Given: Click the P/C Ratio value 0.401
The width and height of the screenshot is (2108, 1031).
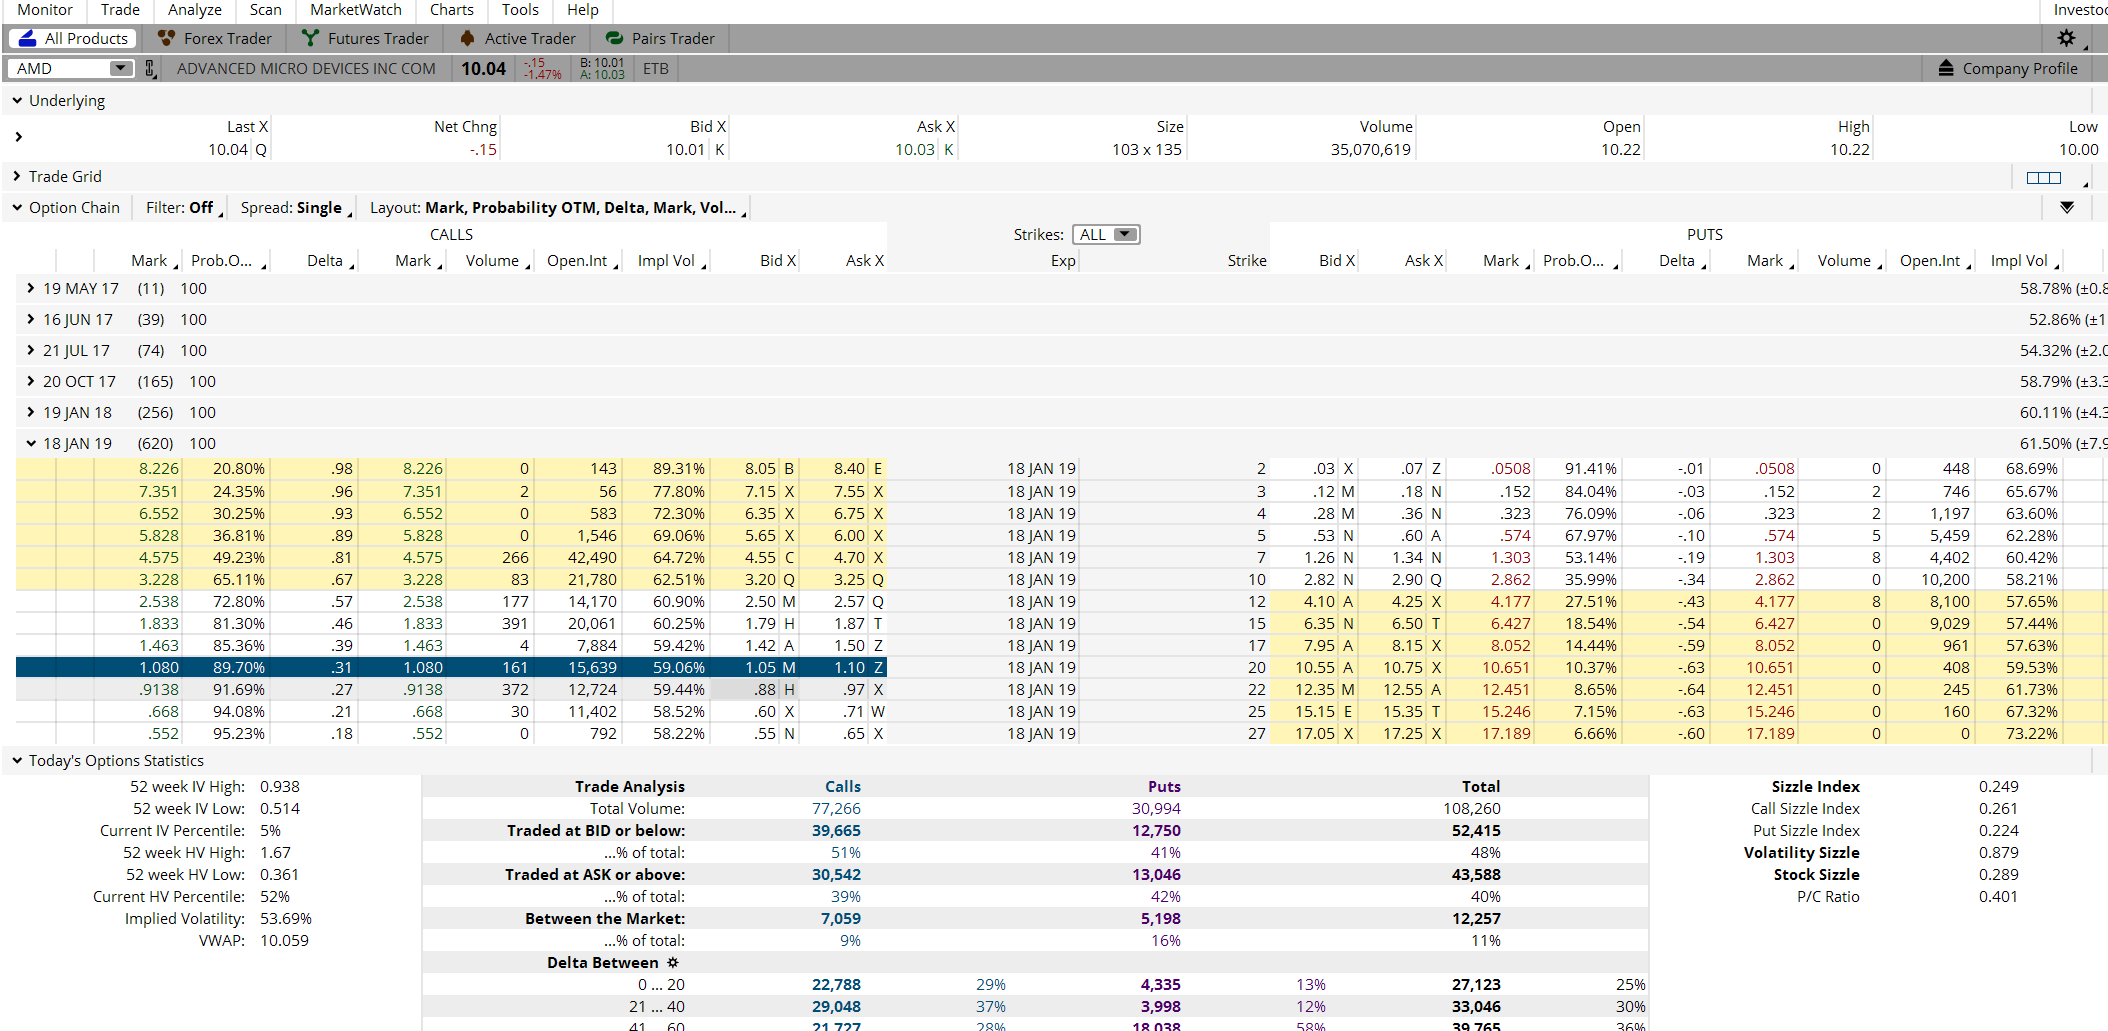Looking at the screenshot, I should coord(1998,897).
